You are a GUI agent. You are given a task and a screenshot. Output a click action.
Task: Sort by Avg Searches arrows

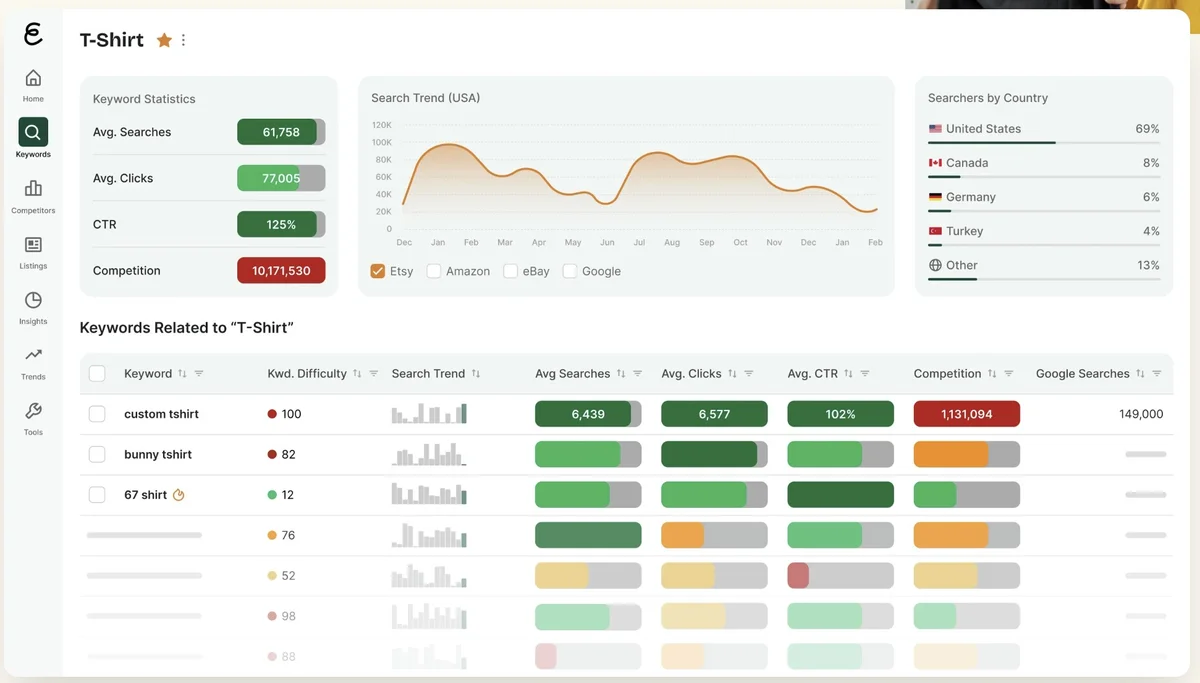coord(621,373)
